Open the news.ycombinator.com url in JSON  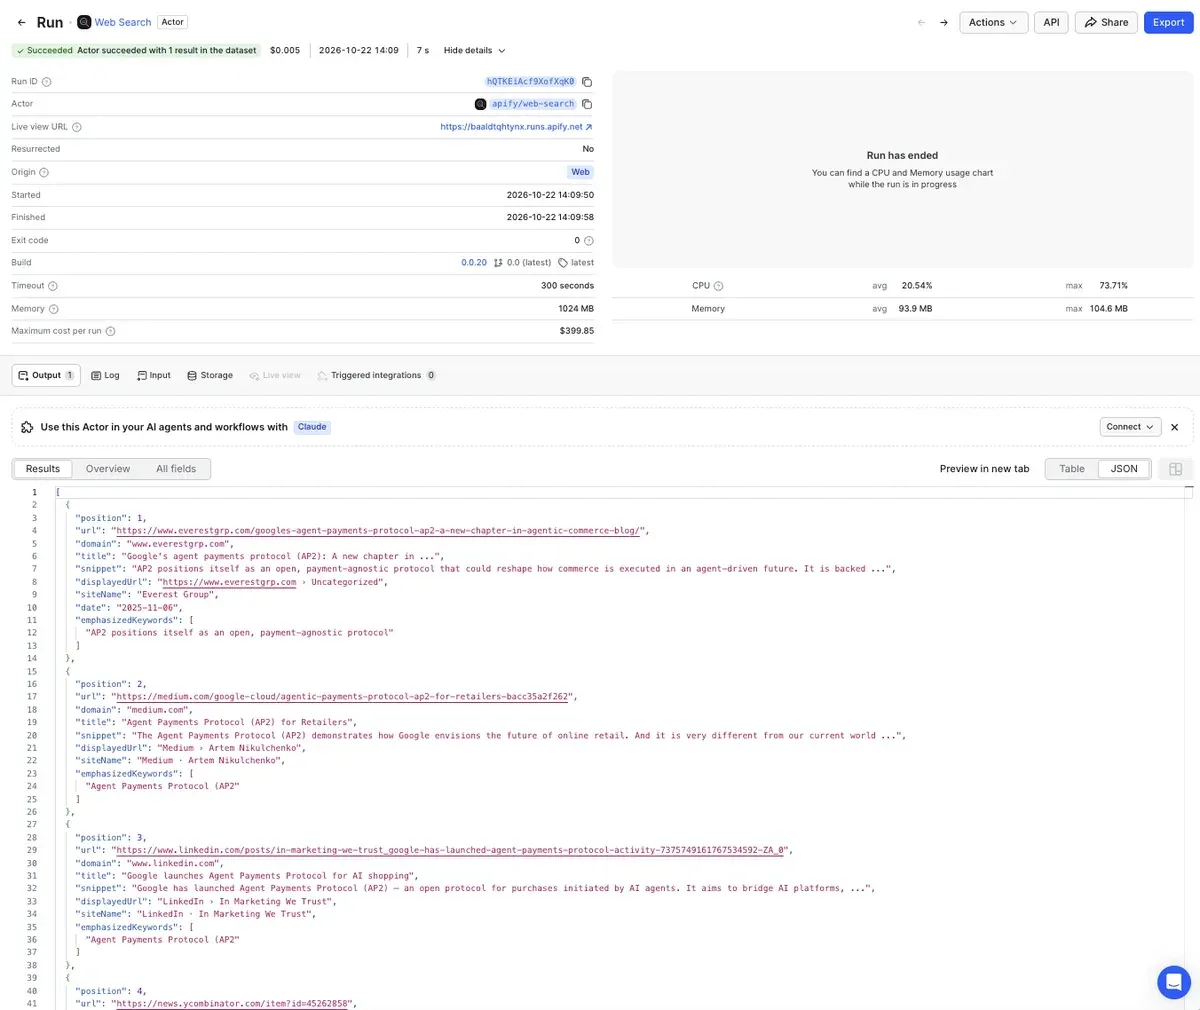(x=232, y=1003)
